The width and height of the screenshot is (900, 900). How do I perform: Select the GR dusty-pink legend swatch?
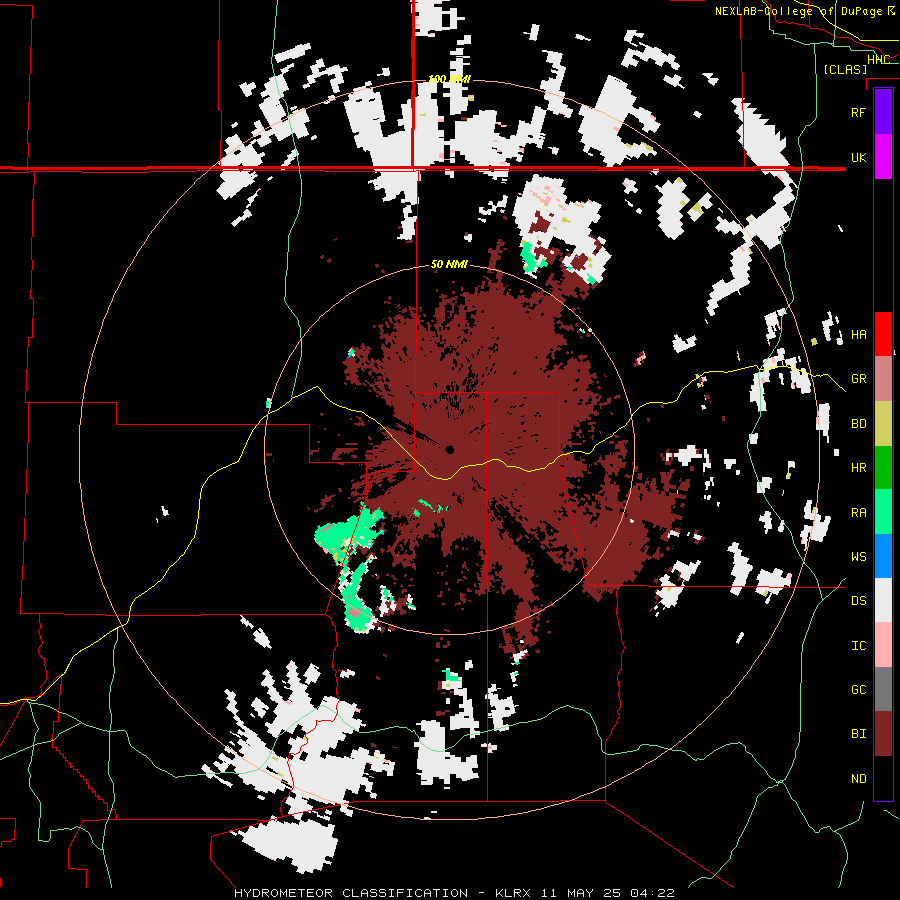(883, 379)
